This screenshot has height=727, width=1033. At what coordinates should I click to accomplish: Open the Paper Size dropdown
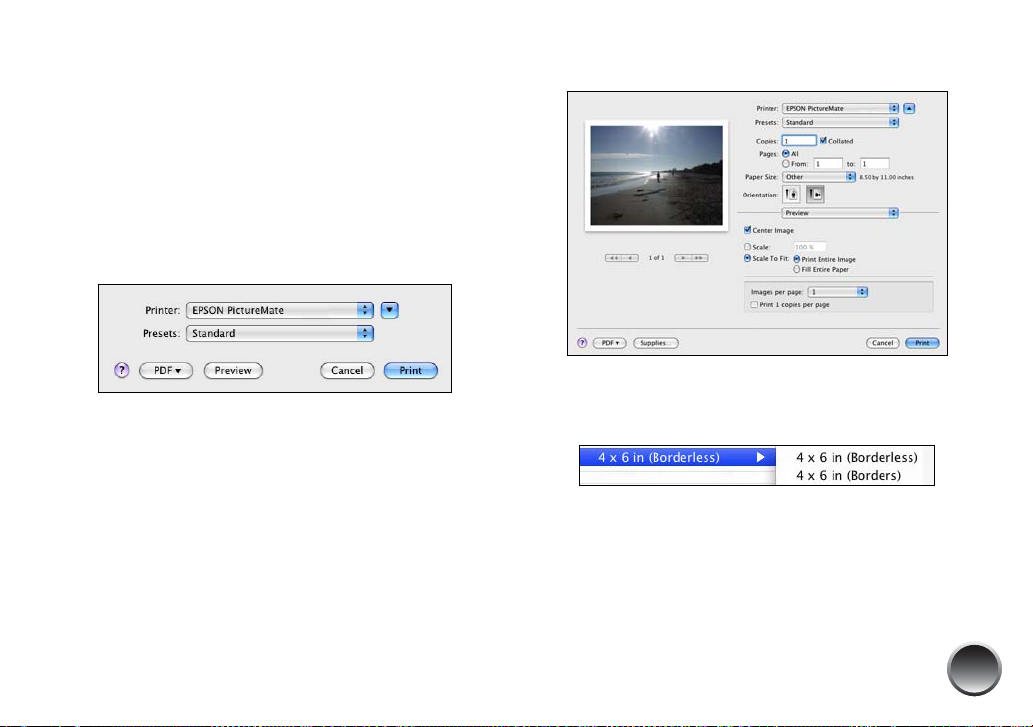(819, 176)
